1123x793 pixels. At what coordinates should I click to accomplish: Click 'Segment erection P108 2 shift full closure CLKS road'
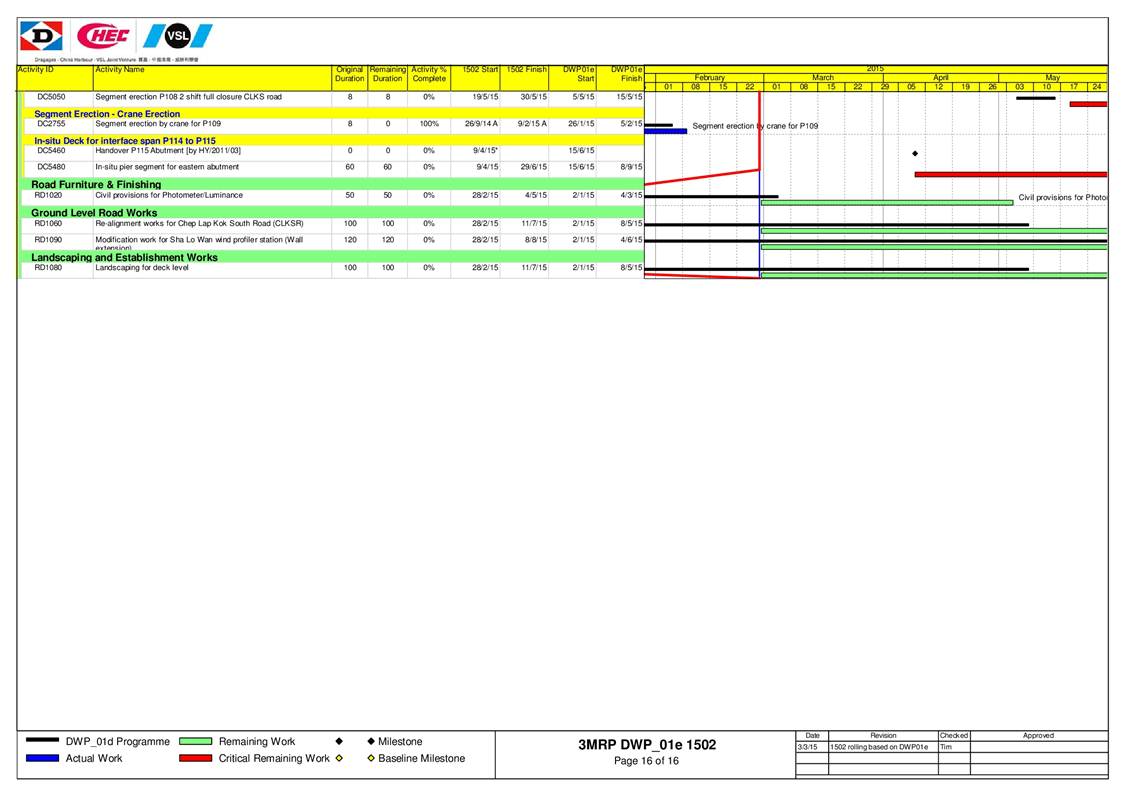click(x=188, y=97)
